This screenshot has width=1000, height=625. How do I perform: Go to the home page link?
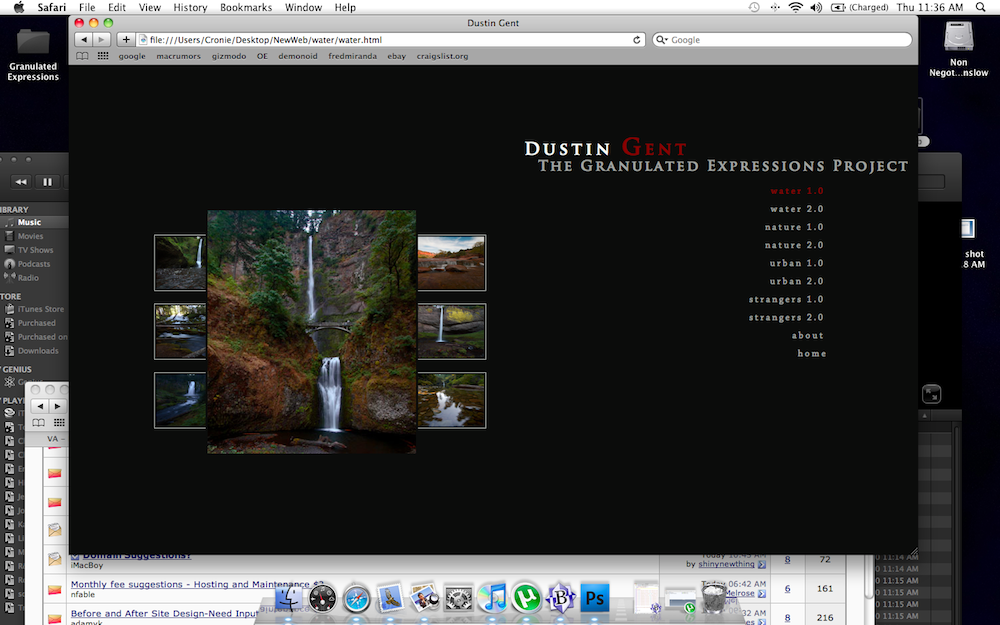coord(812,353)
